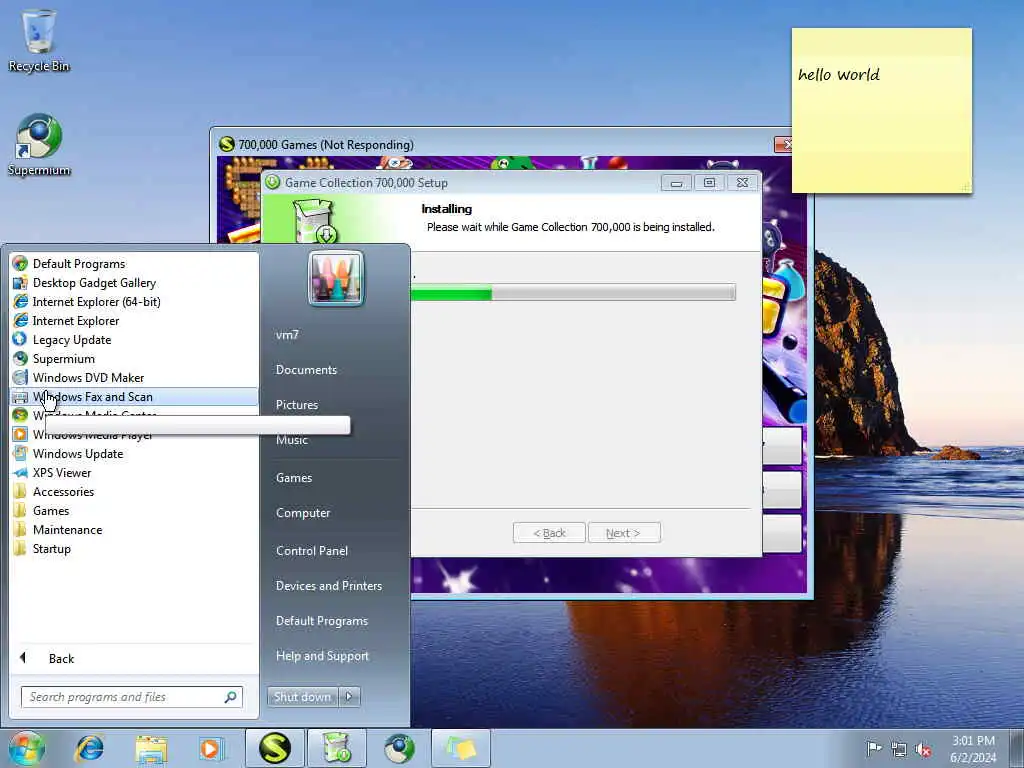Click the Show desktop strip
This screenshot has height=768, width=1024.
click(1017, 748)
